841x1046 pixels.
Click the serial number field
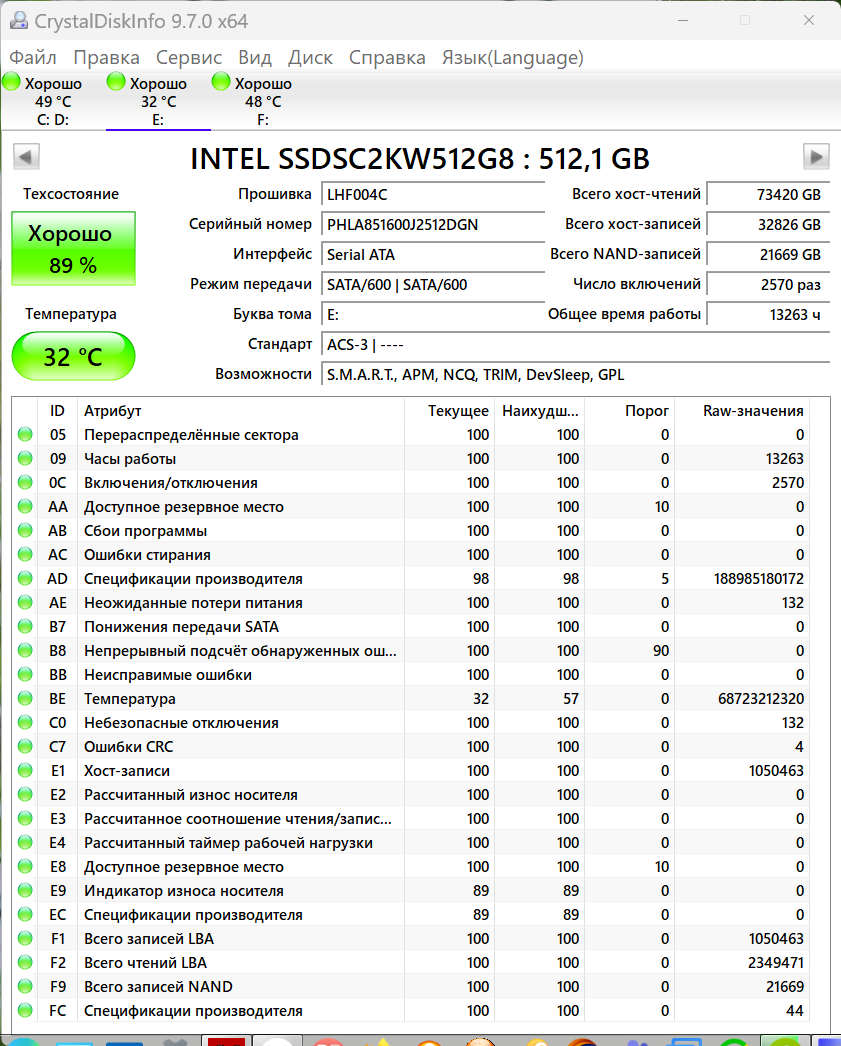point(431,225)
